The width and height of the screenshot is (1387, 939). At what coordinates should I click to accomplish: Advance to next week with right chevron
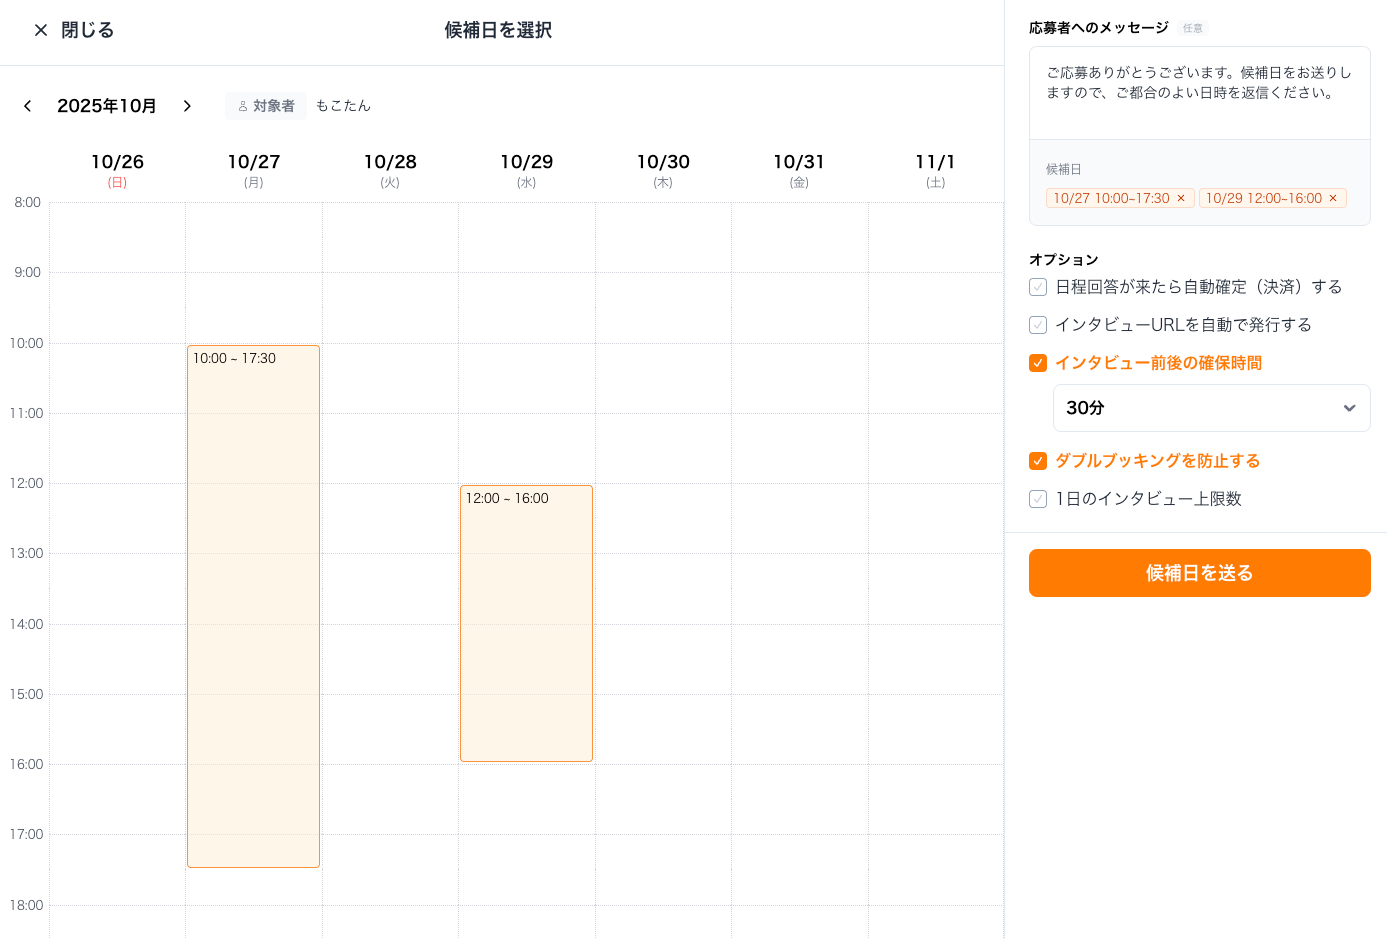pos(187,106)
